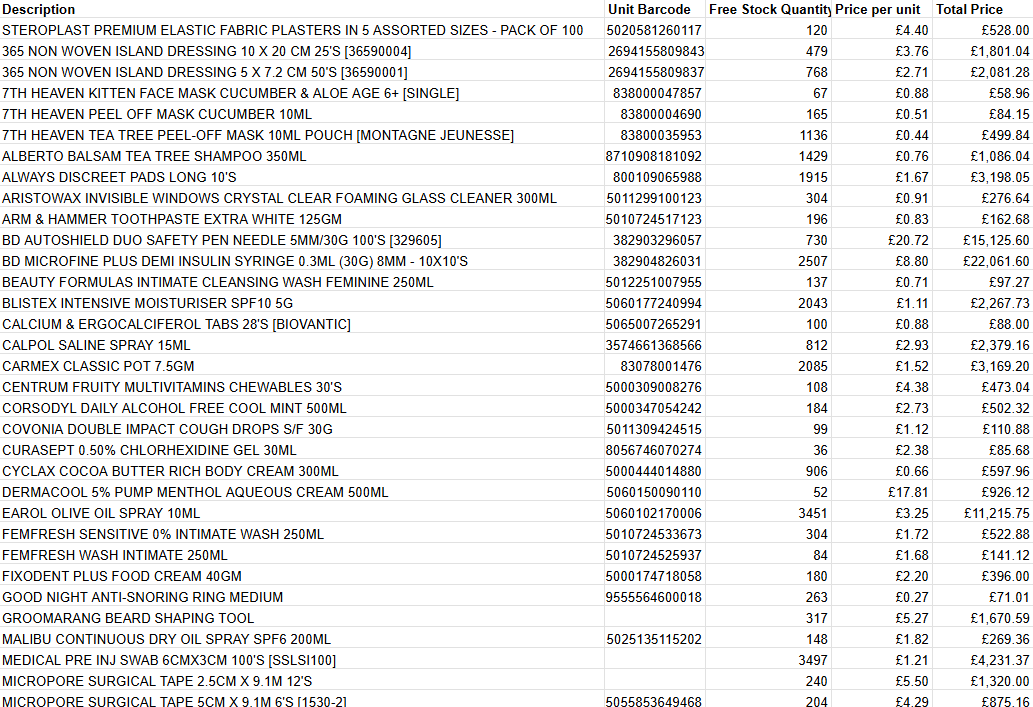Click stock quantity 2043

coord(813,304)
